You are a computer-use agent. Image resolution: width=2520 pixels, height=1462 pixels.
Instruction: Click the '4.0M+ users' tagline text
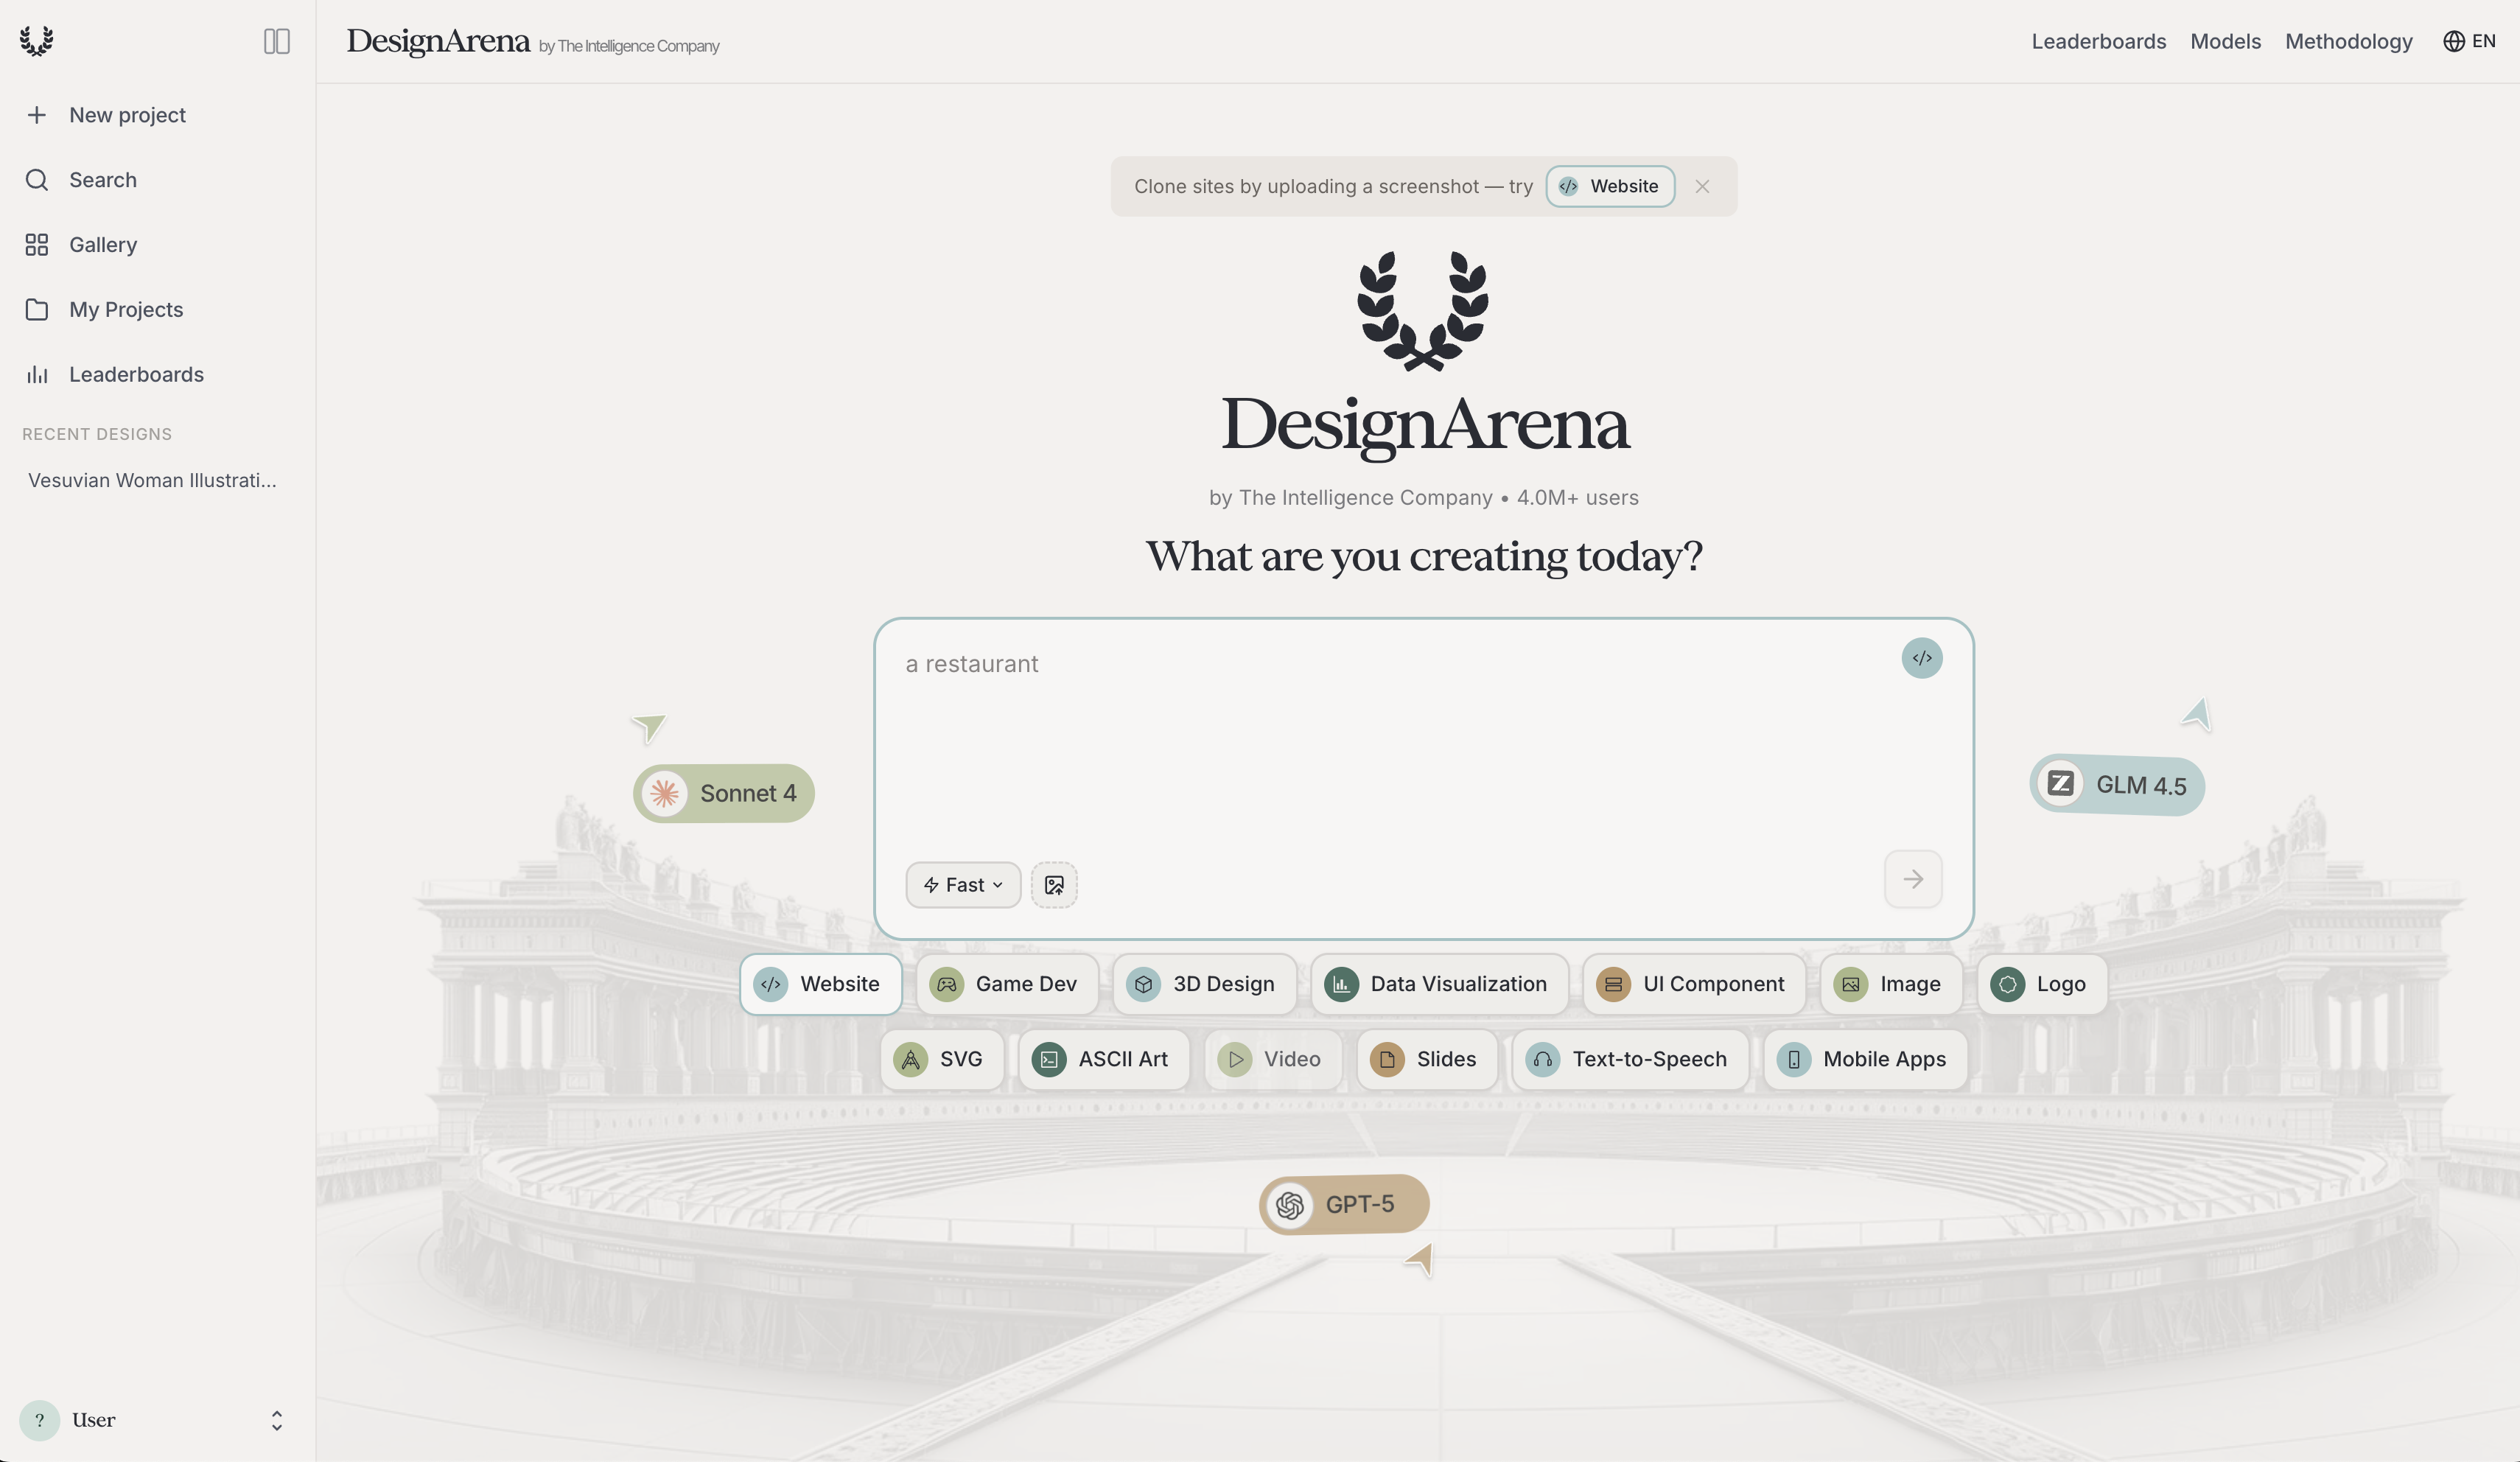tap(1577, 498)
